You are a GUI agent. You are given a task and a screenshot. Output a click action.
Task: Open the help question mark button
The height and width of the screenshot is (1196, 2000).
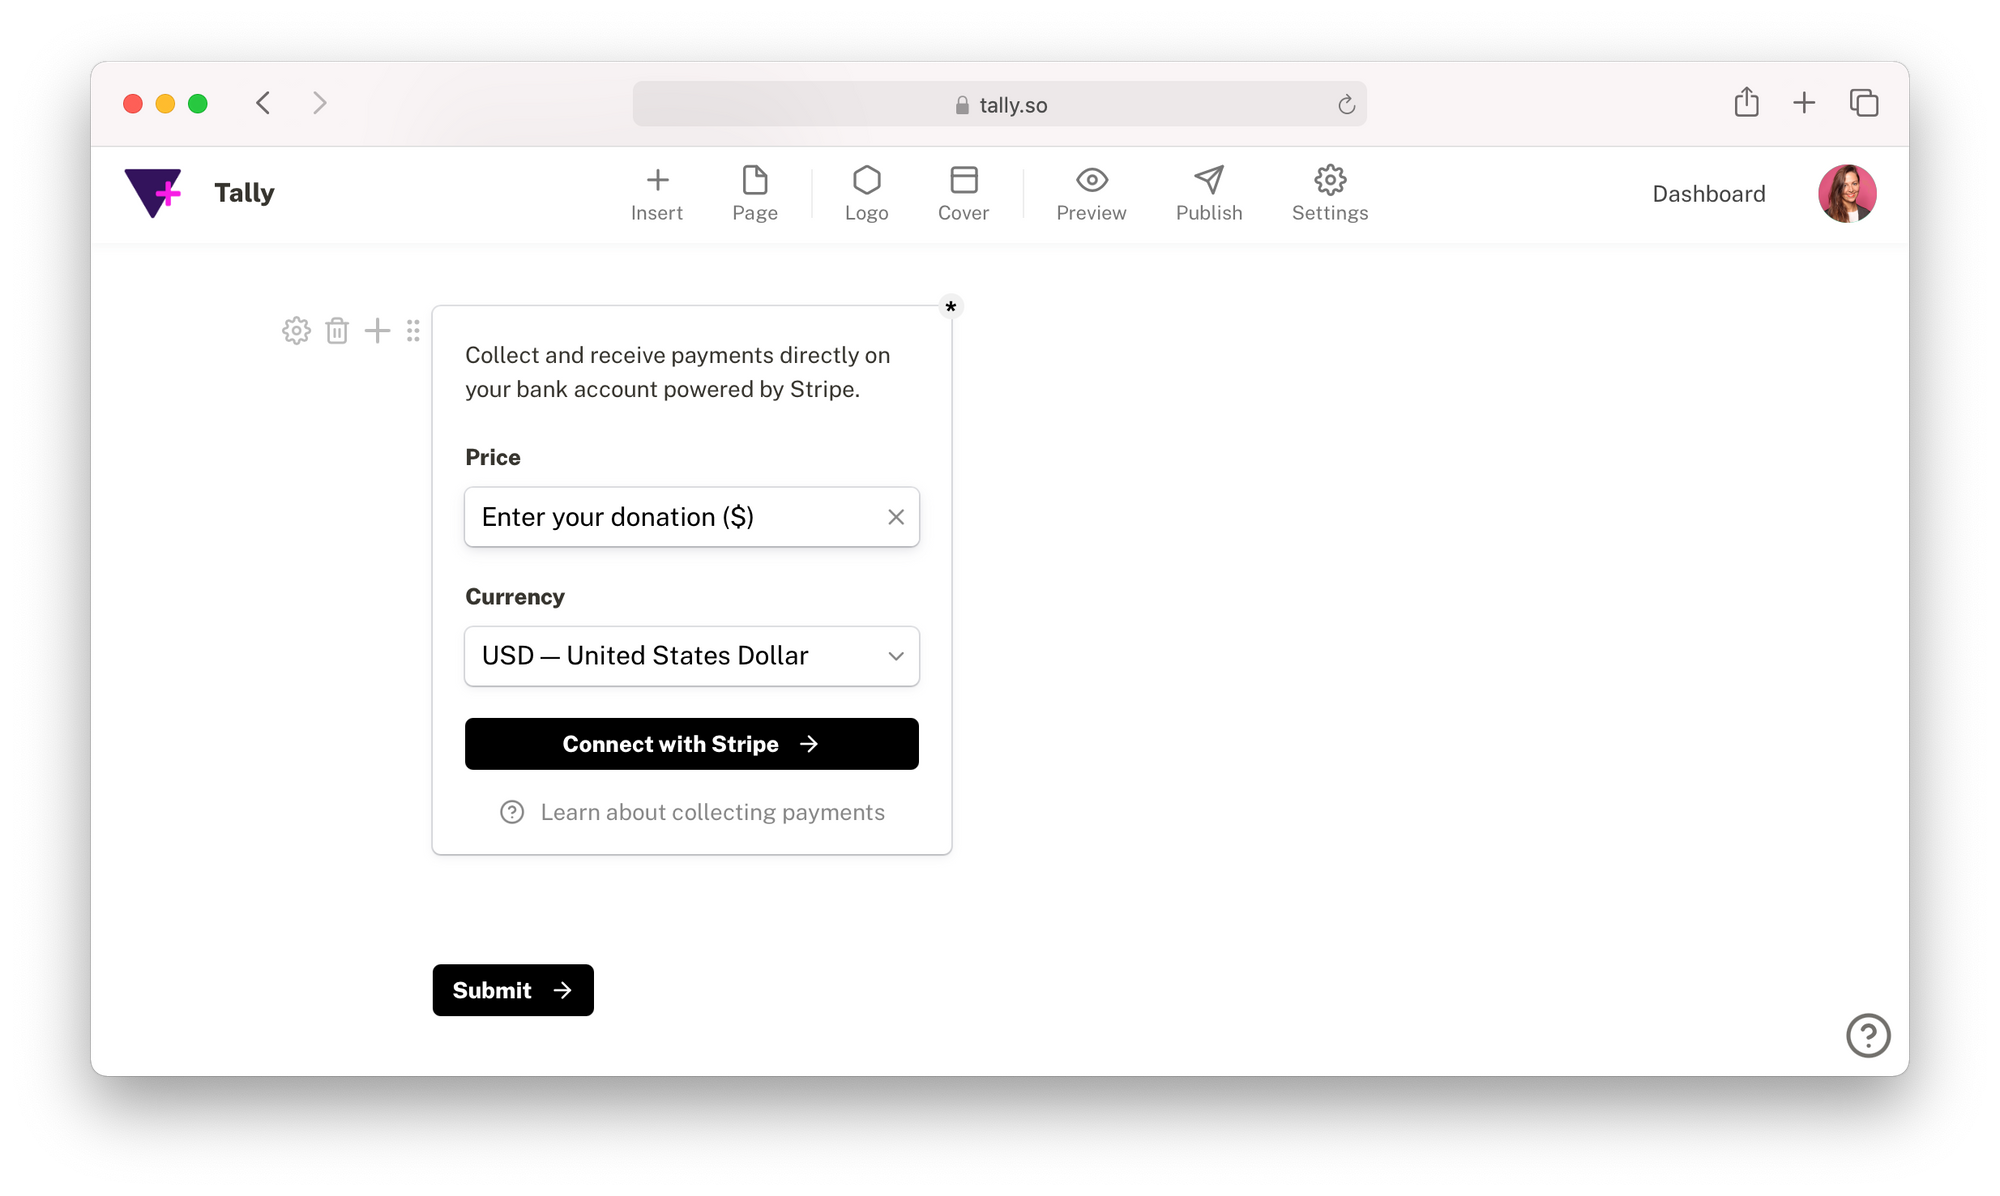click(x=1868, y=1035)
